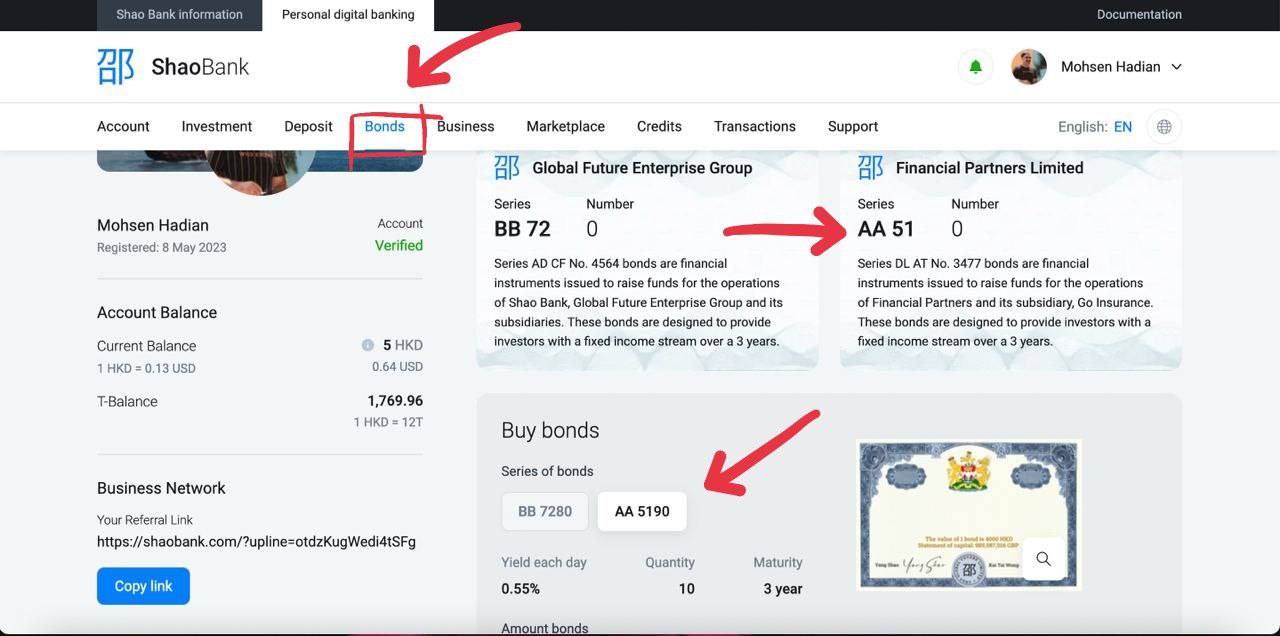
Task: Click the Amount bonds label
Action: tap(545, 628)
